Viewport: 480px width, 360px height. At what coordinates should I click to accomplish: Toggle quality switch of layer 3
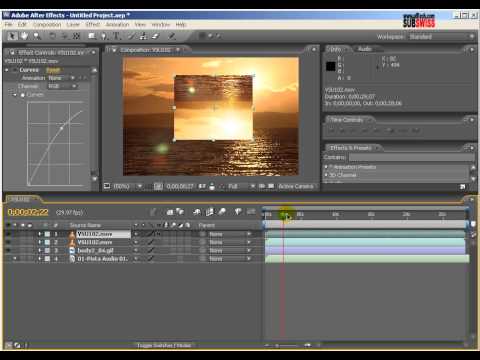click(x=150, y=250)
